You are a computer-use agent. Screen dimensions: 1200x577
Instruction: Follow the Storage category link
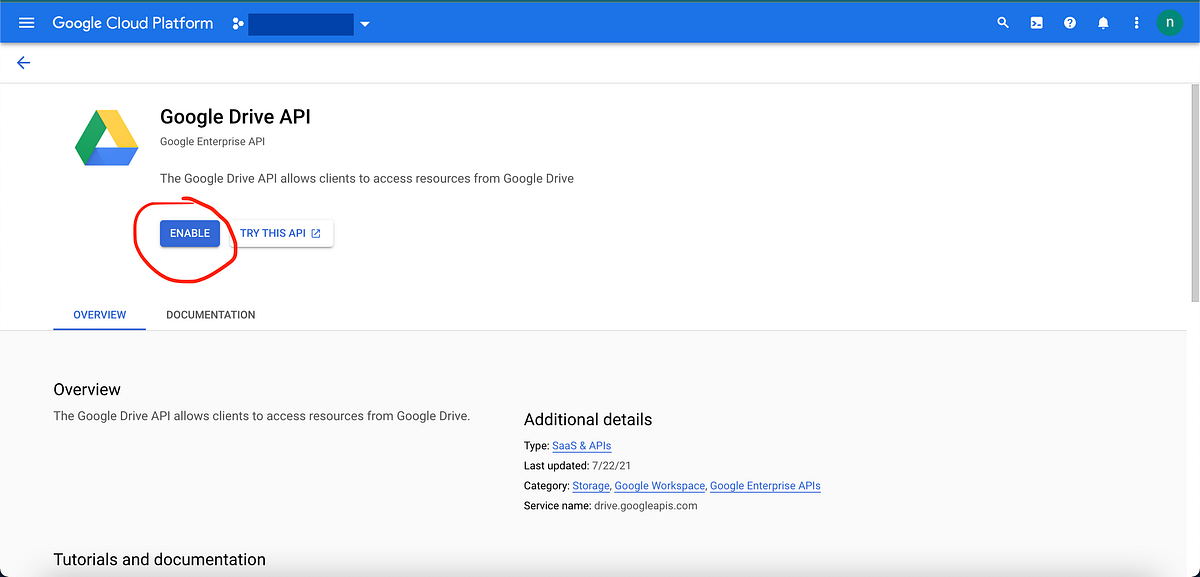[590, 485]
